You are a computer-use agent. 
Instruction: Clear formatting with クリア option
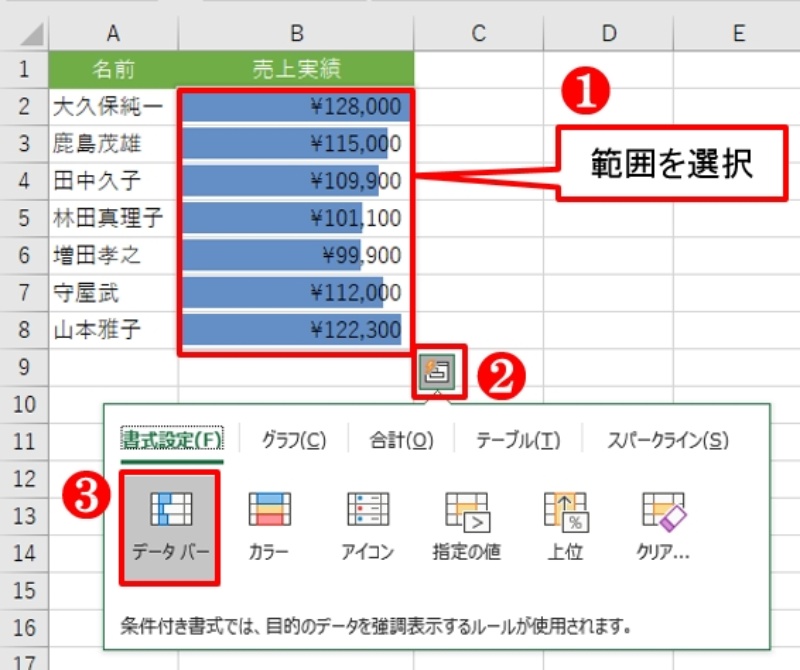[x=662, y=526]
